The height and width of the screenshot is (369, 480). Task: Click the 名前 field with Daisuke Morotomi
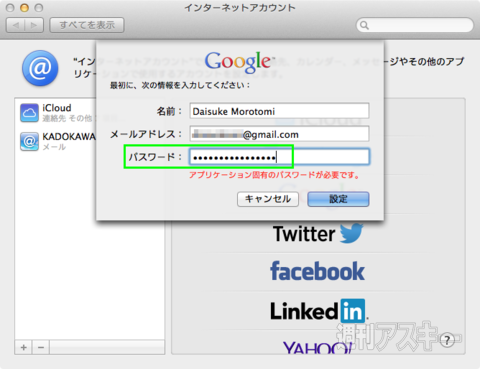(x=279, y=111)
